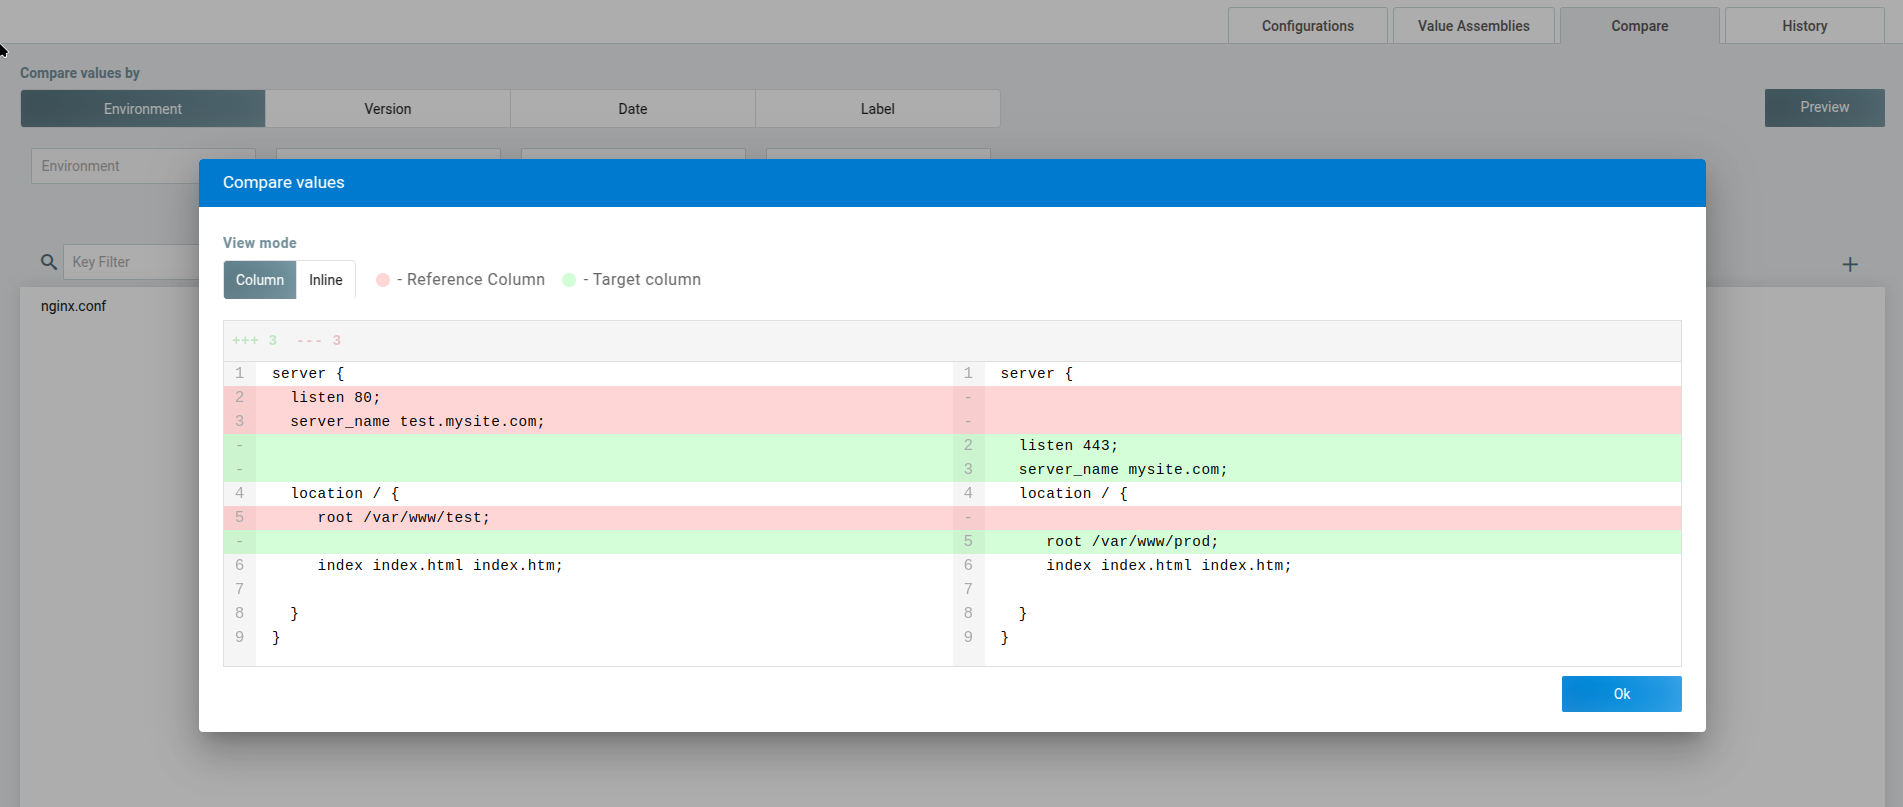Click the pink Reference Column legend dot
This screenshot has height=807, width=1903.
(x=382, y=280)
